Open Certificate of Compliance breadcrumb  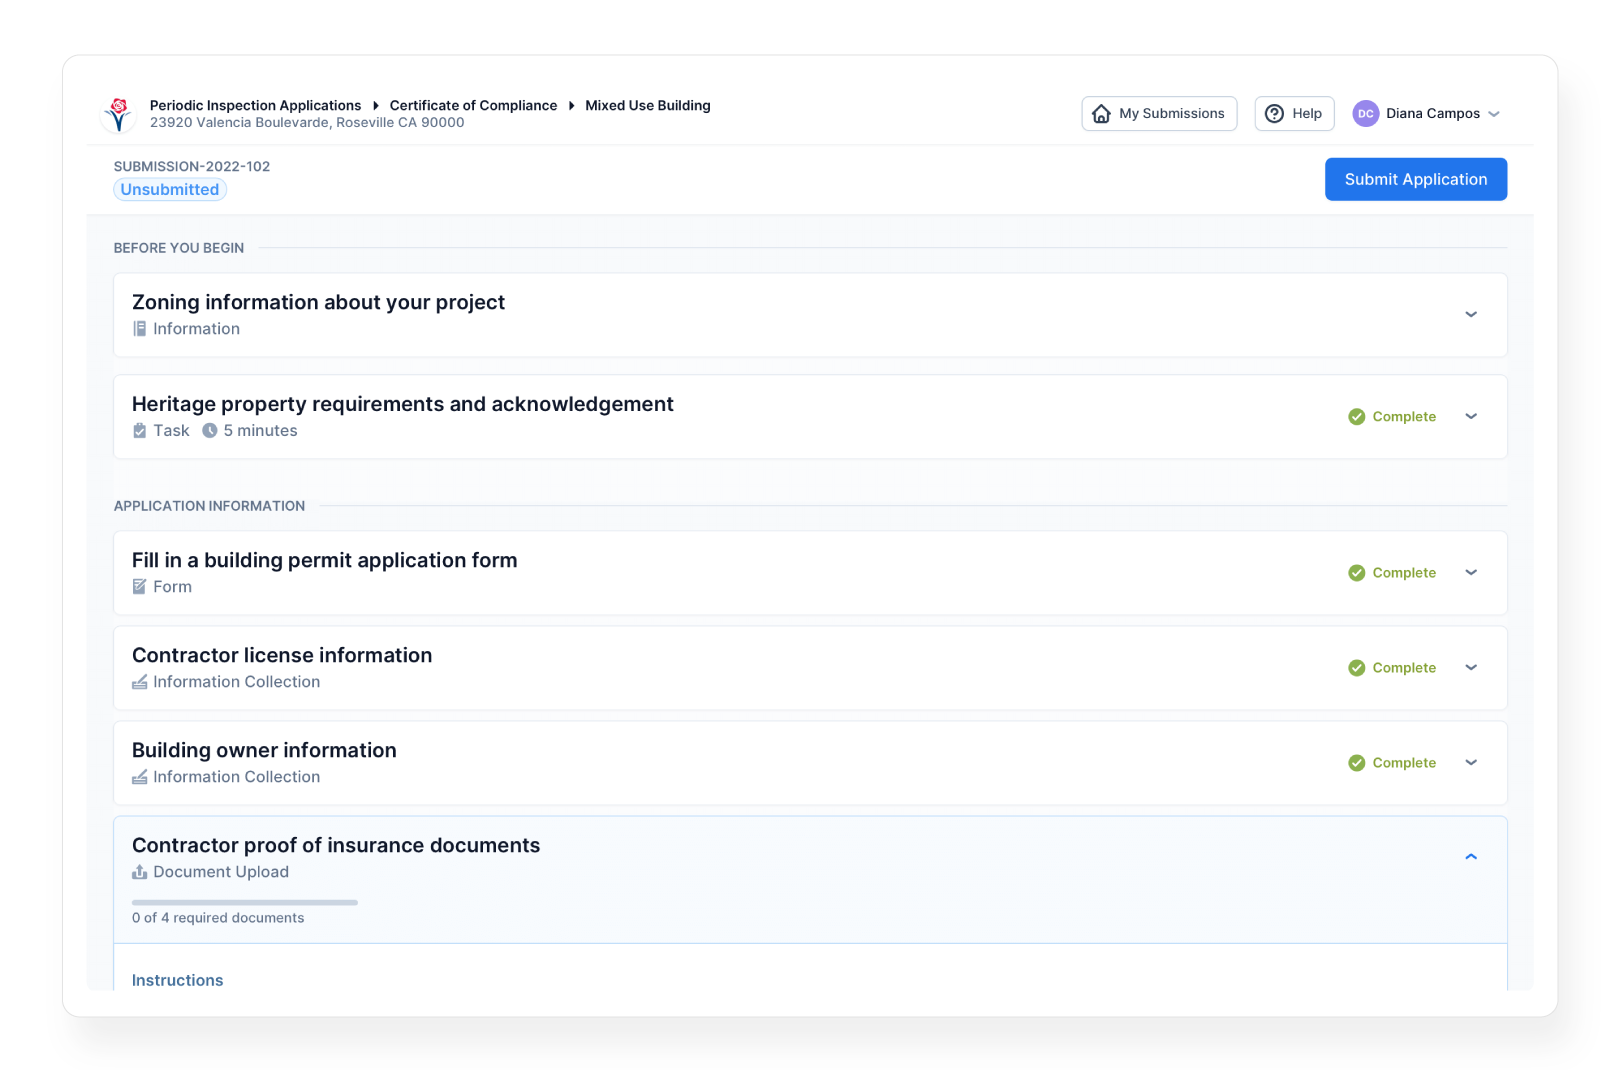coord(473,105)
